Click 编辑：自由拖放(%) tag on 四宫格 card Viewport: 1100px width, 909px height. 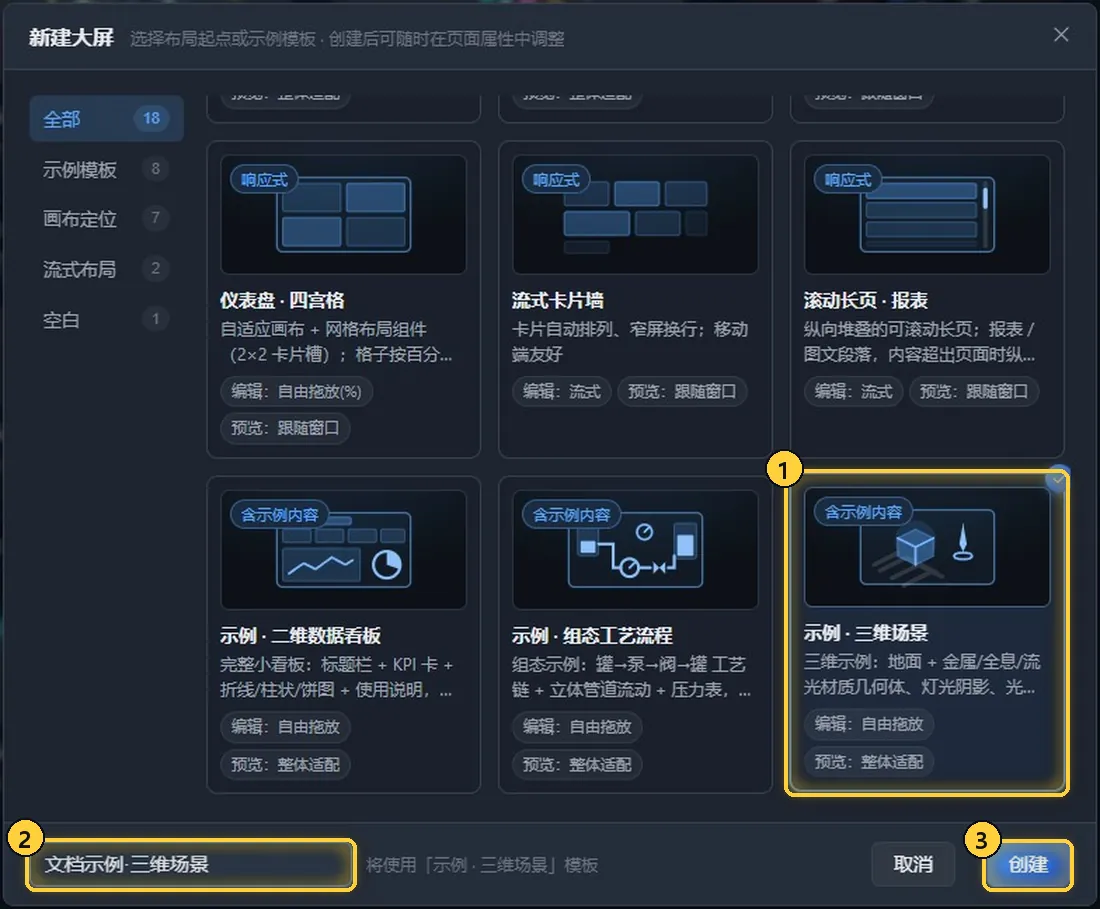point(297,391)
